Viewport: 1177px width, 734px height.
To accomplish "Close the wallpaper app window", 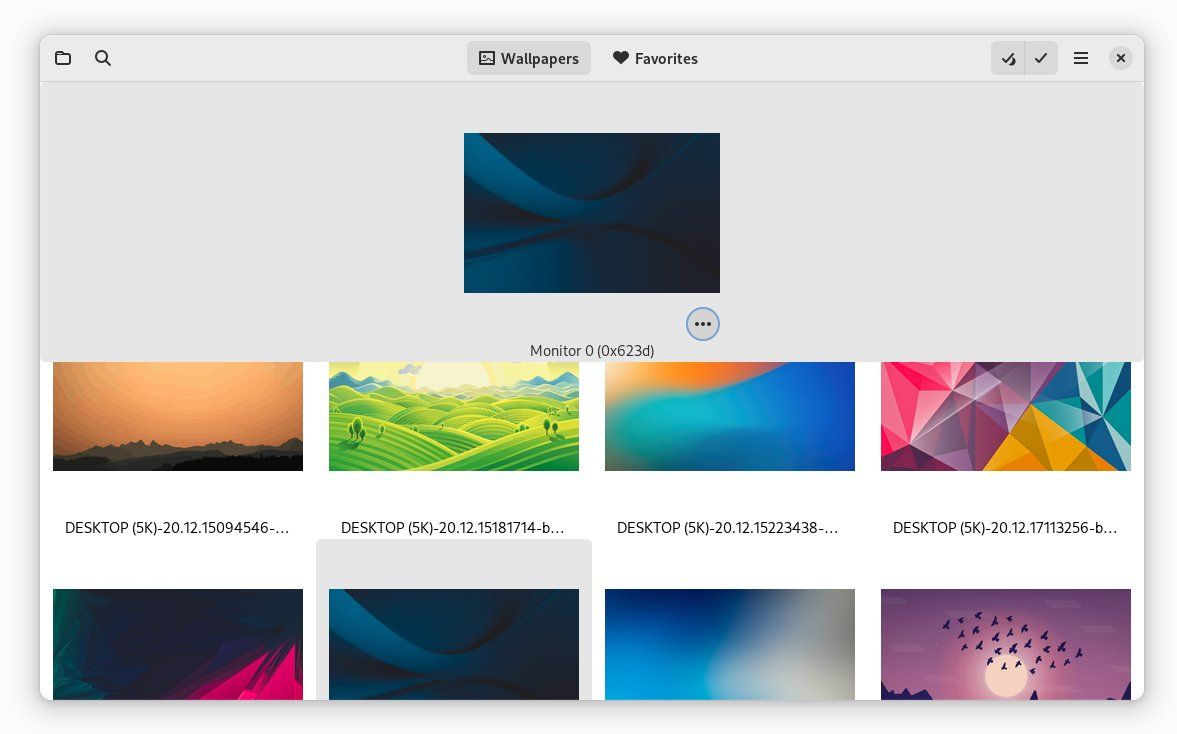I will [x=1121, y=58].
